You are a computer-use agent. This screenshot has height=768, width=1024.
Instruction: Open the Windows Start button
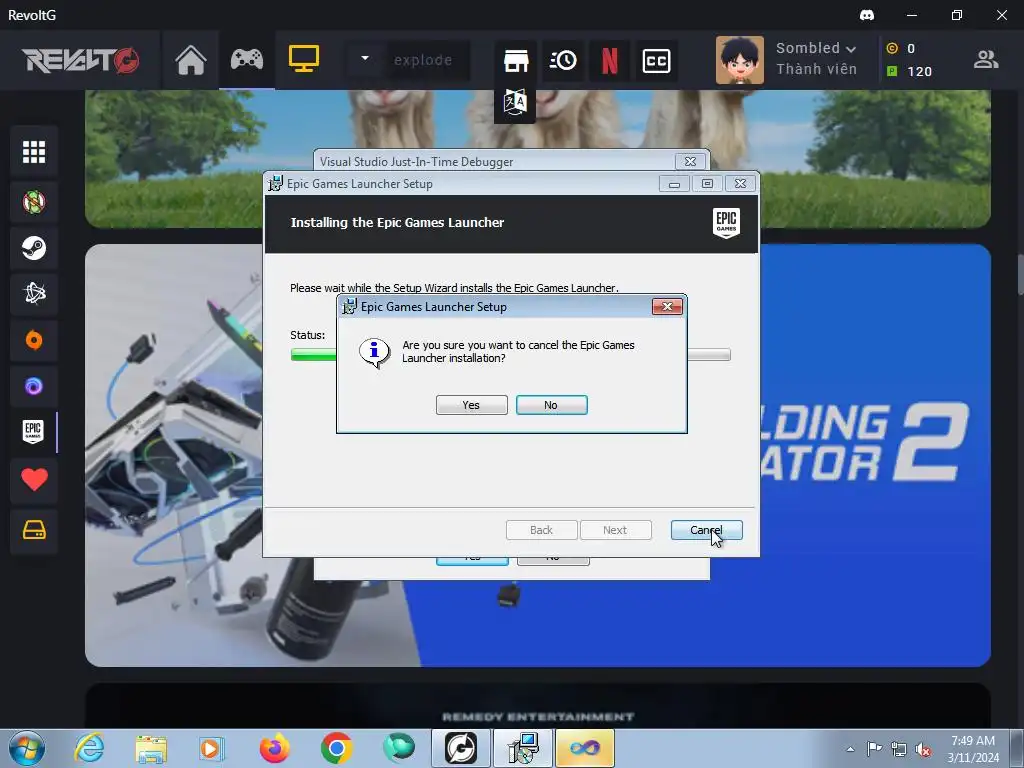[27, 748]
